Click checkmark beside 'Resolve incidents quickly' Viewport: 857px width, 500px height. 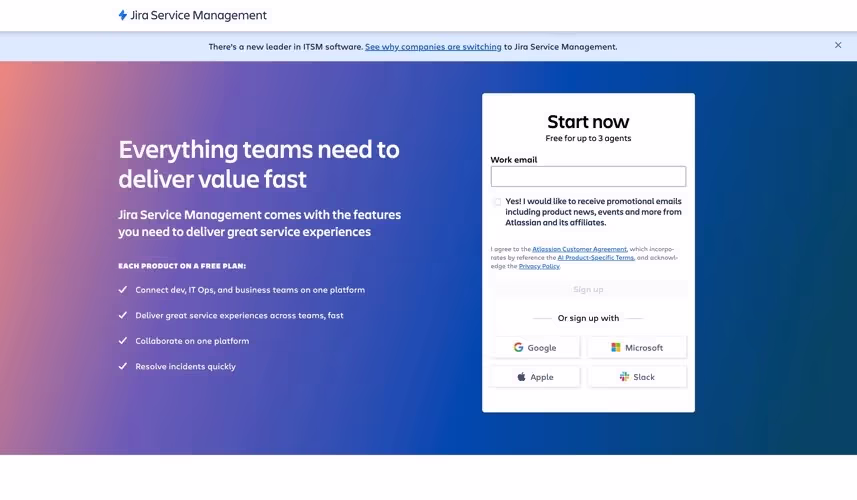tap(122, 366)
